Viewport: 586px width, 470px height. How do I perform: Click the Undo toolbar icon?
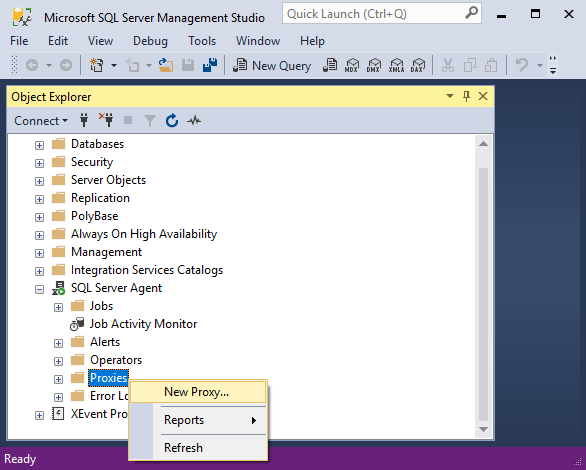(x=522, y=65)
